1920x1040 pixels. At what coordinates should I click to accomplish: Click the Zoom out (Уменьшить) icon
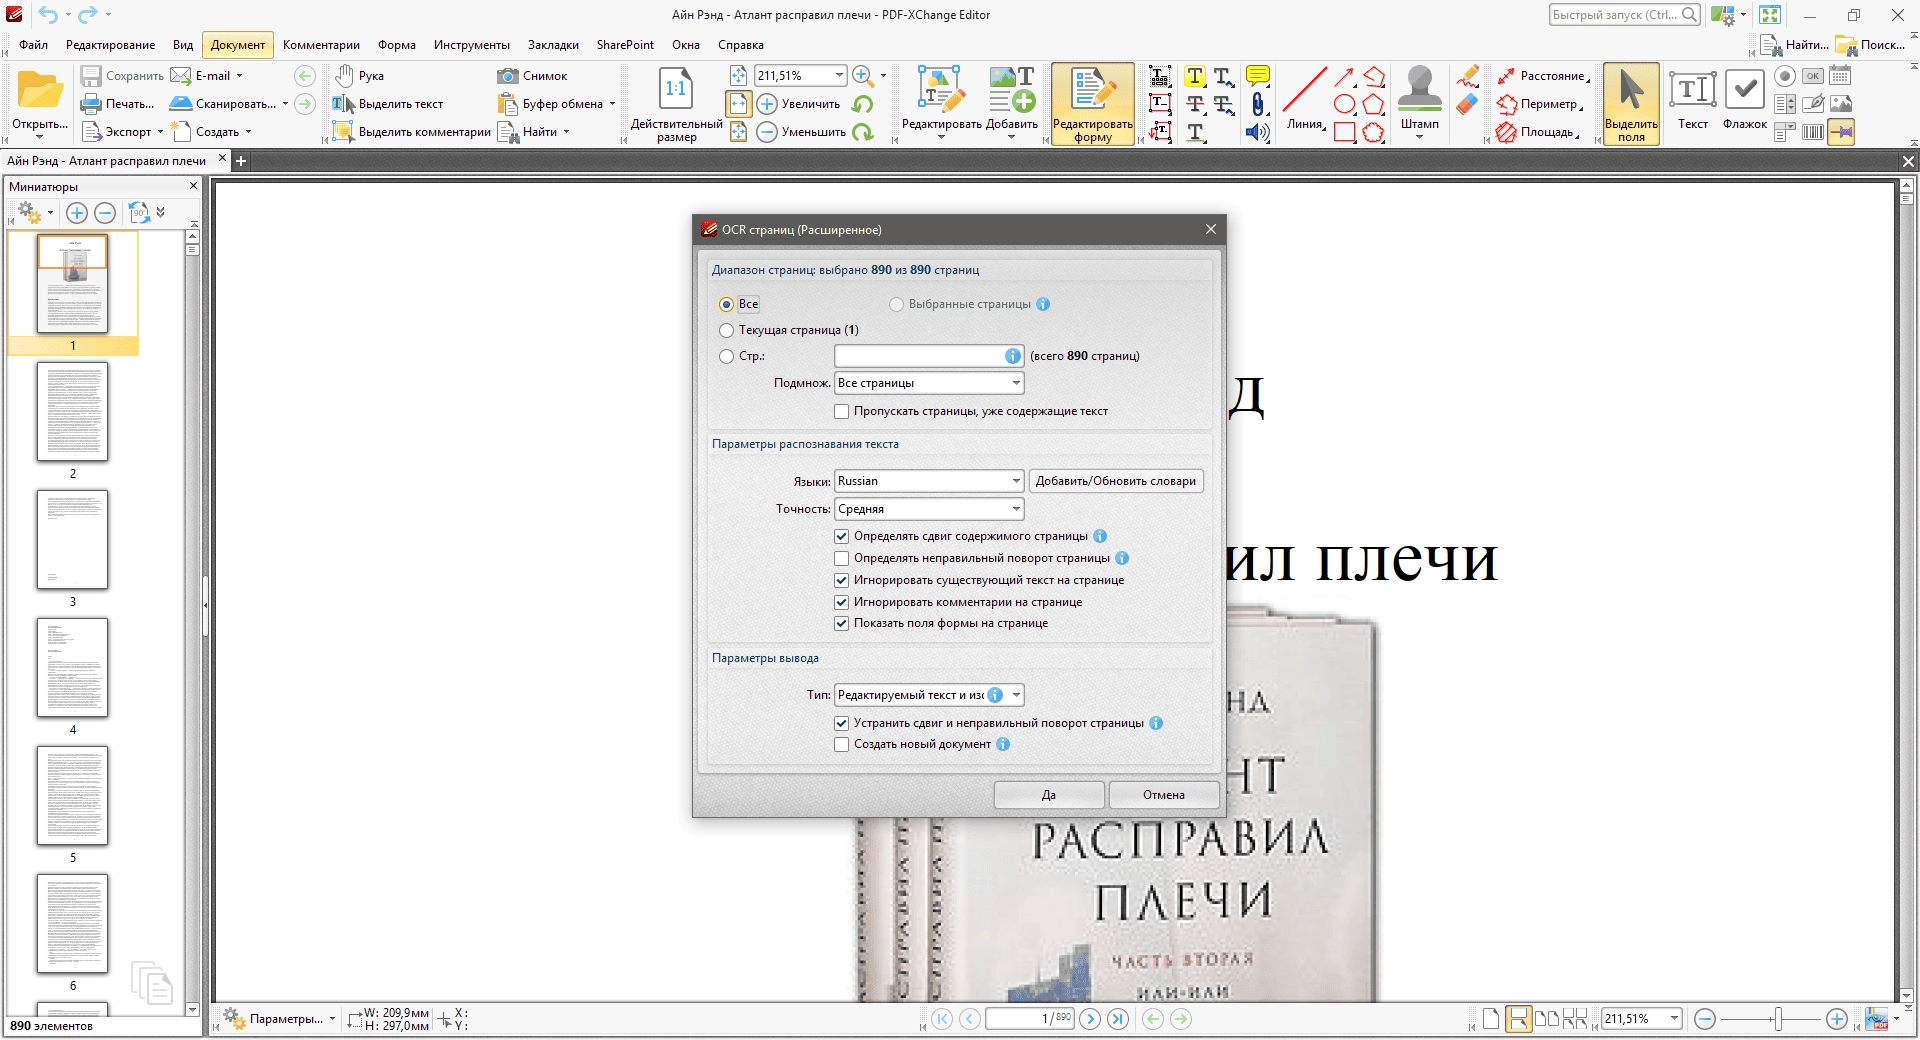pyautogui.click(x=767, y=132)
